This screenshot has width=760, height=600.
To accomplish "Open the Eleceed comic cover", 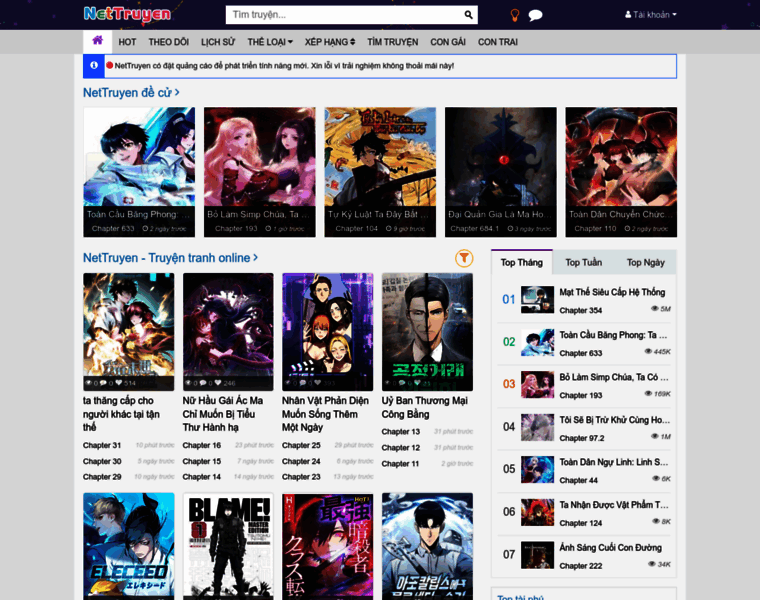I will (128, 546).
